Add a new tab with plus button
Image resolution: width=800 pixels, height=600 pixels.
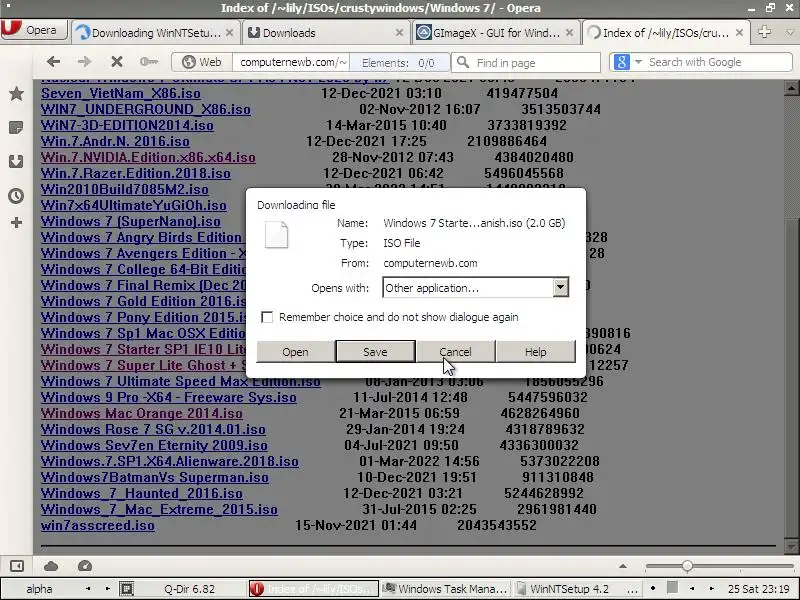coord(764,32)
